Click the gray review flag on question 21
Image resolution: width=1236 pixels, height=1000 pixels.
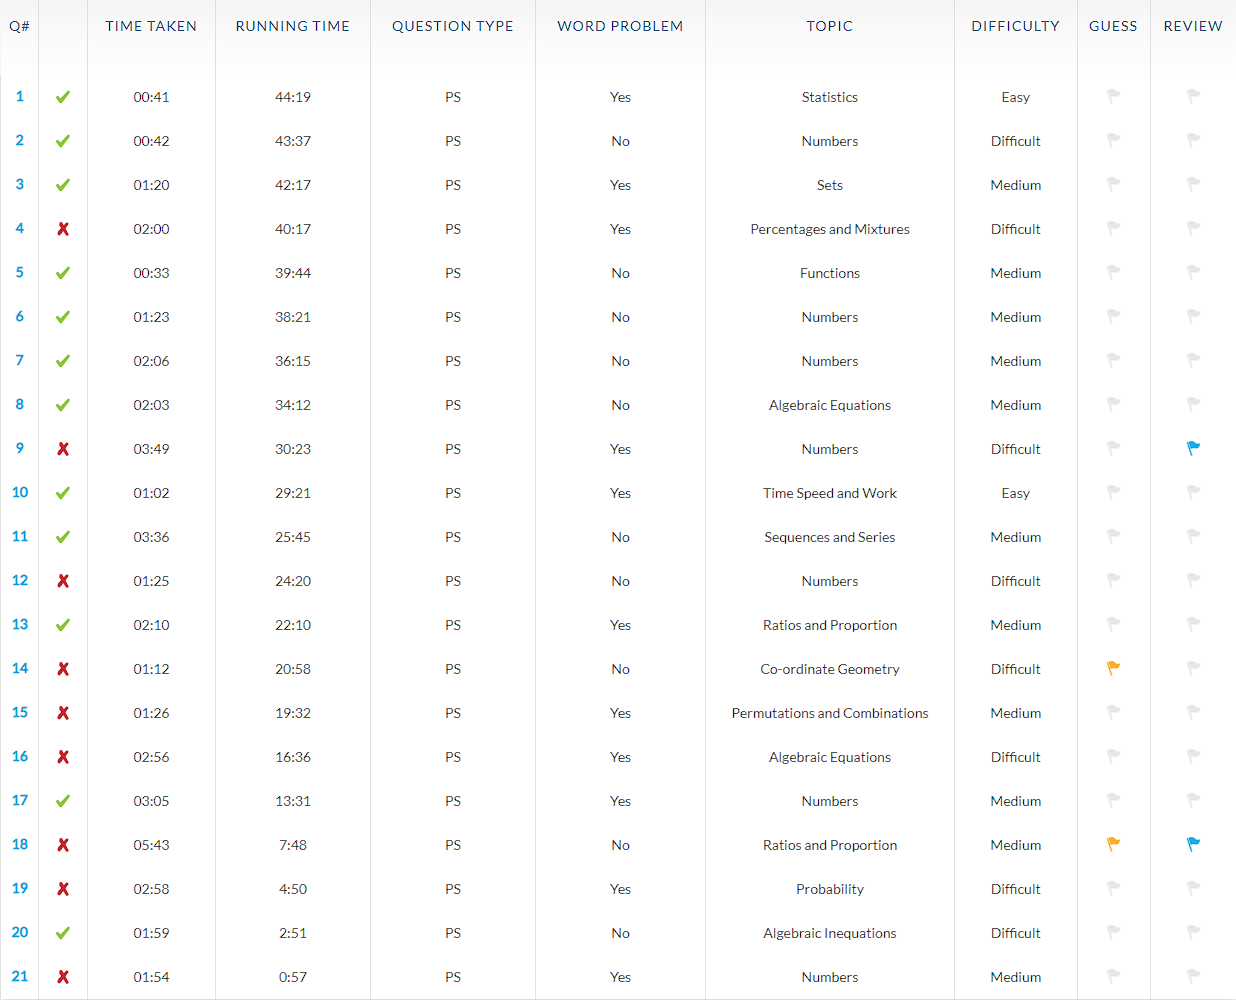1192,976
